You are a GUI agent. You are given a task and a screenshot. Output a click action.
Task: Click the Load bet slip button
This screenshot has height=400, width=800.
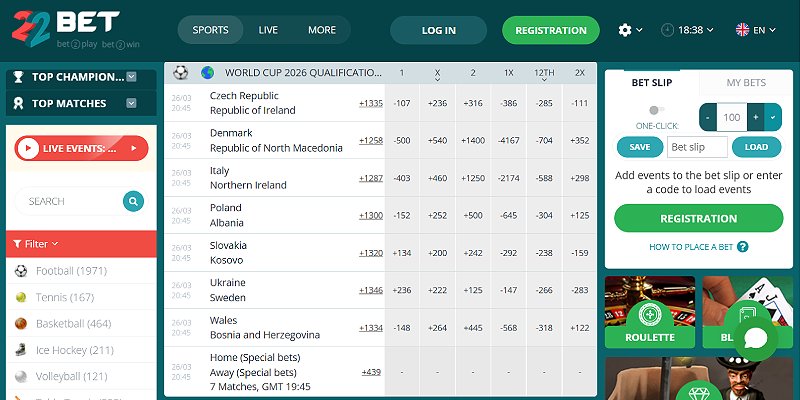pyautogui.click(x=756, y=147)
